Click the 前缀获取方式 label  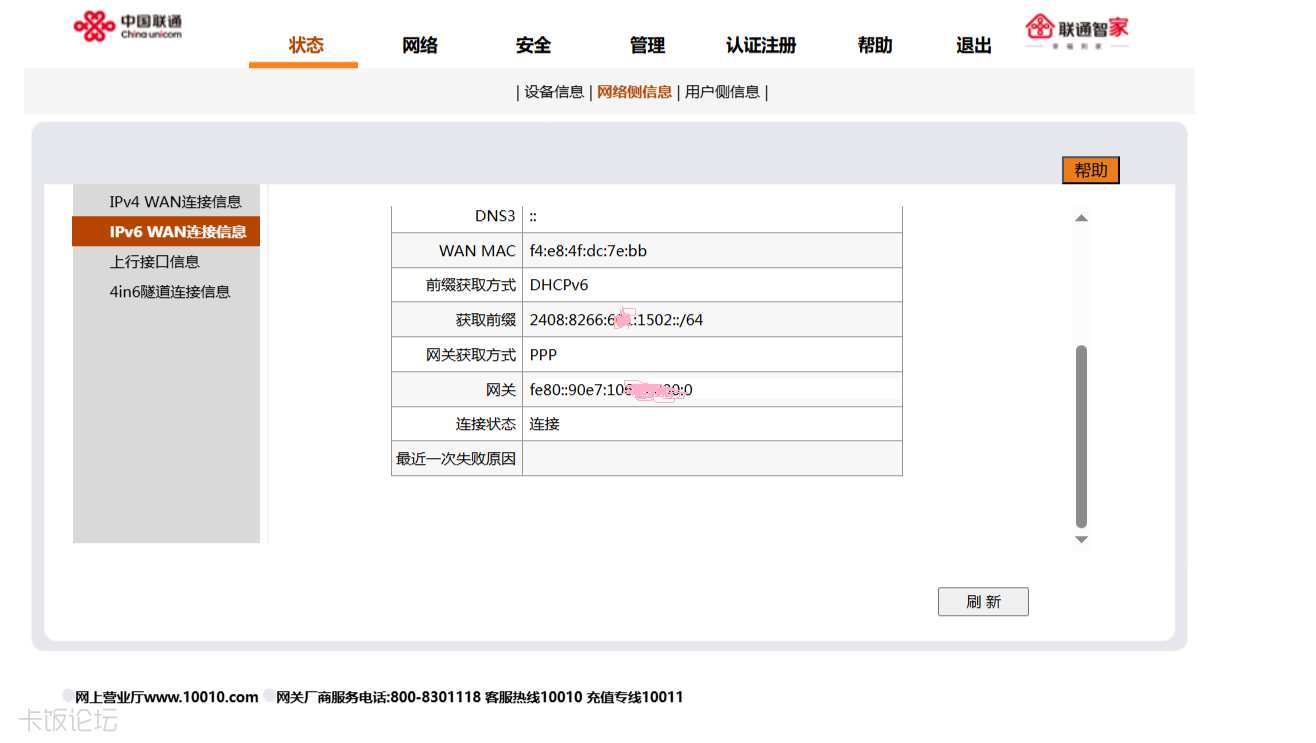click(x=471, y=286)
